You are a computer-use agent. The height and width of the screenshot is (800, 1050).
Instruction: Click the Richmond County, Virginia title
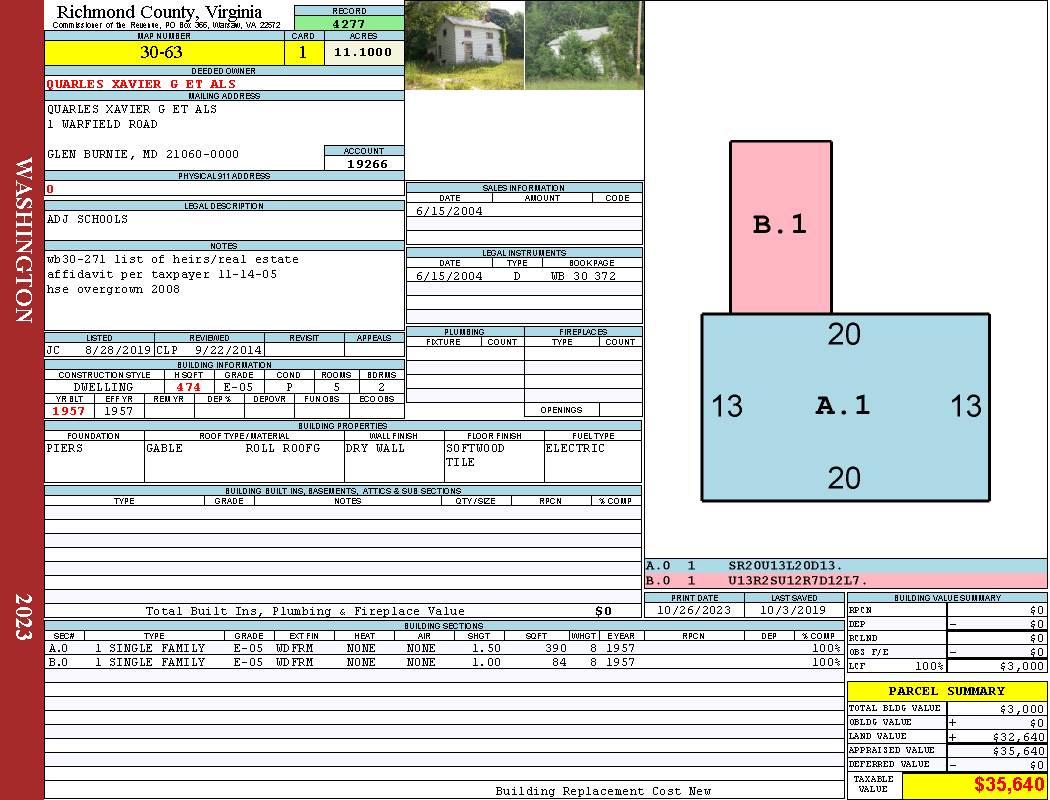click(159, 12)
